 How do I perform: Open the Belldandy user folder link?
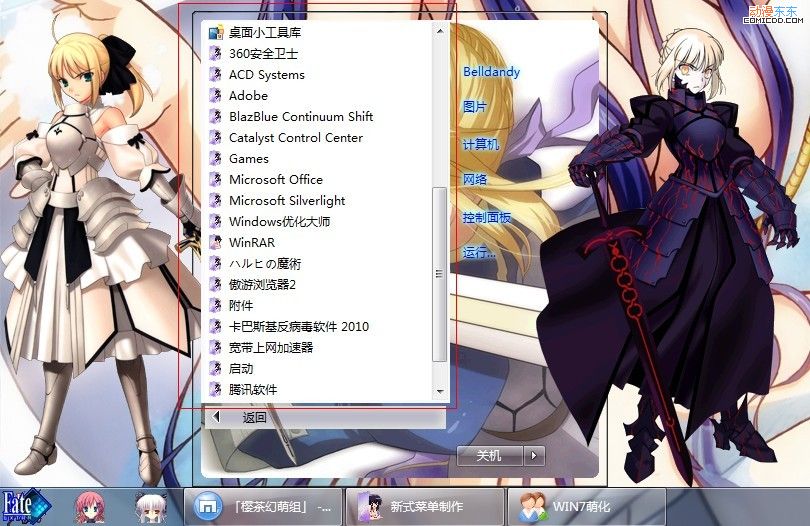(x=491, y=72)
